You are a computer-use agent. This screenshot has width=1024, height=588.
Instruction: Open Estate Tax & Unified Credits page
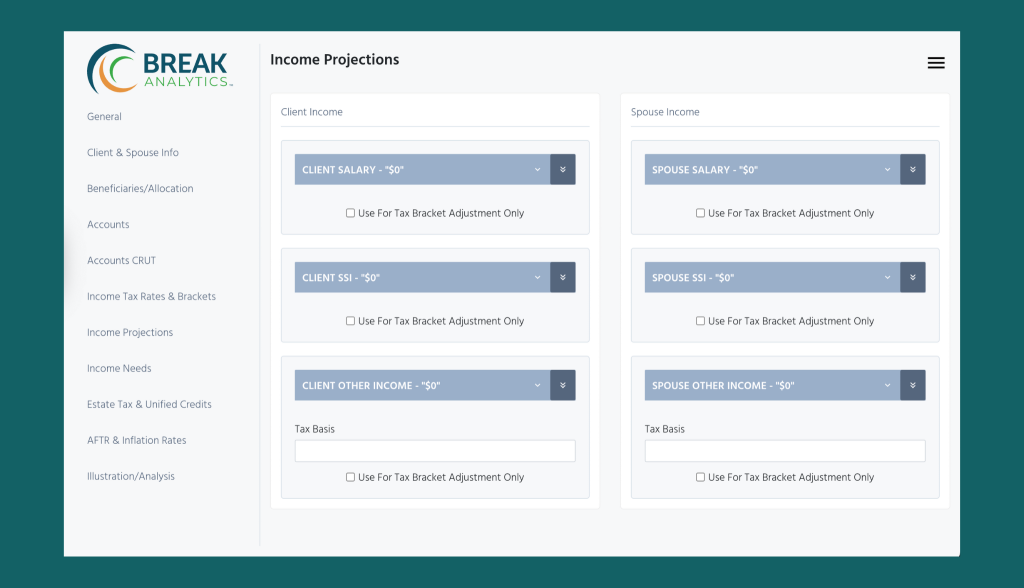(x=150, y=404)
